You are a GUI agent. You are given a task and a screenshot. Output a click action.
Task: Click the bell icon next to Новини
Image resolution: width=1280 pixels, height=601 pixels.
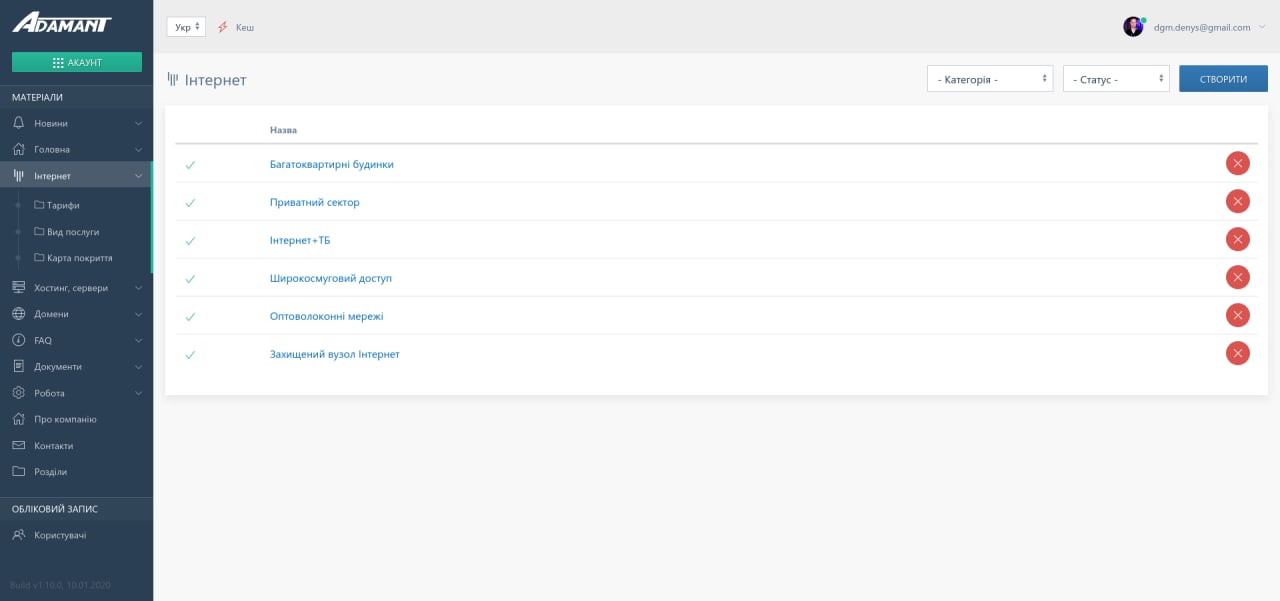[x=19, y=123]
